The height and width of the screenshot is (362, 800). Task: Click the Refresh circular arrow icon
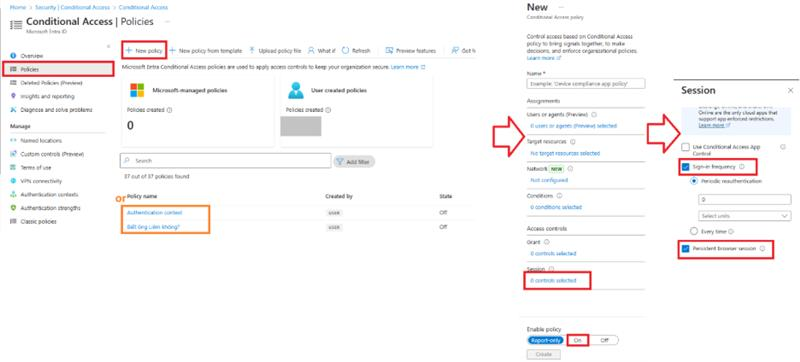click(345, 50)
